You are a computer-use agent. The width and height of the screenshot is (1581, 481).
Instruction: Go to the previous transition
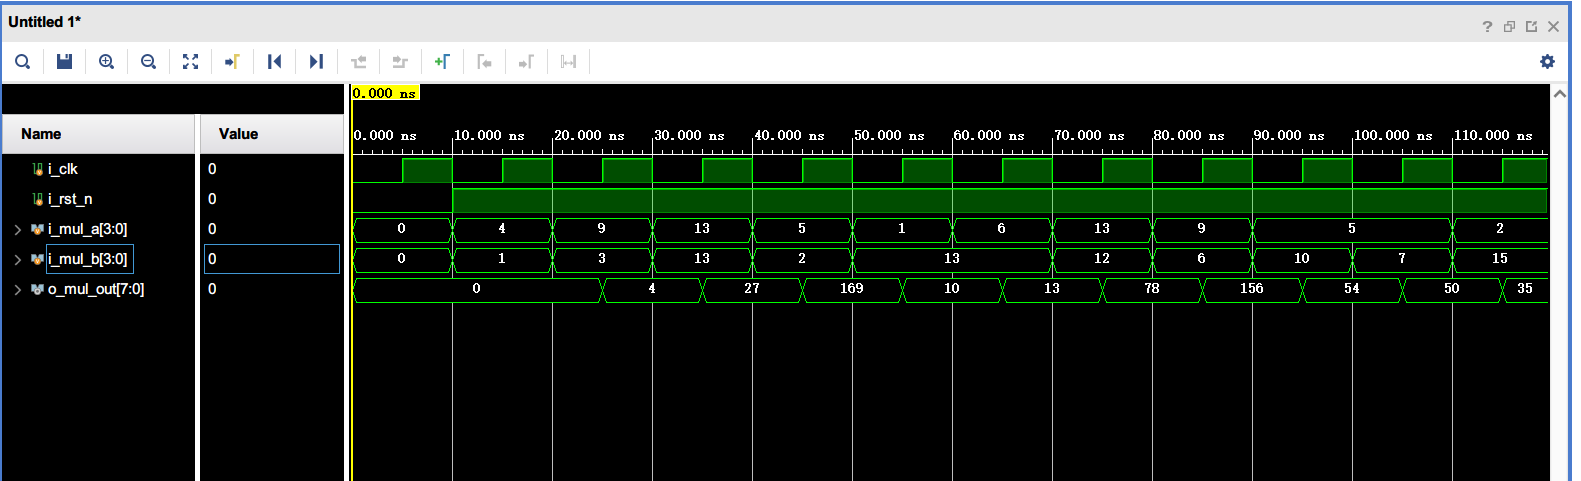[358, 62]
